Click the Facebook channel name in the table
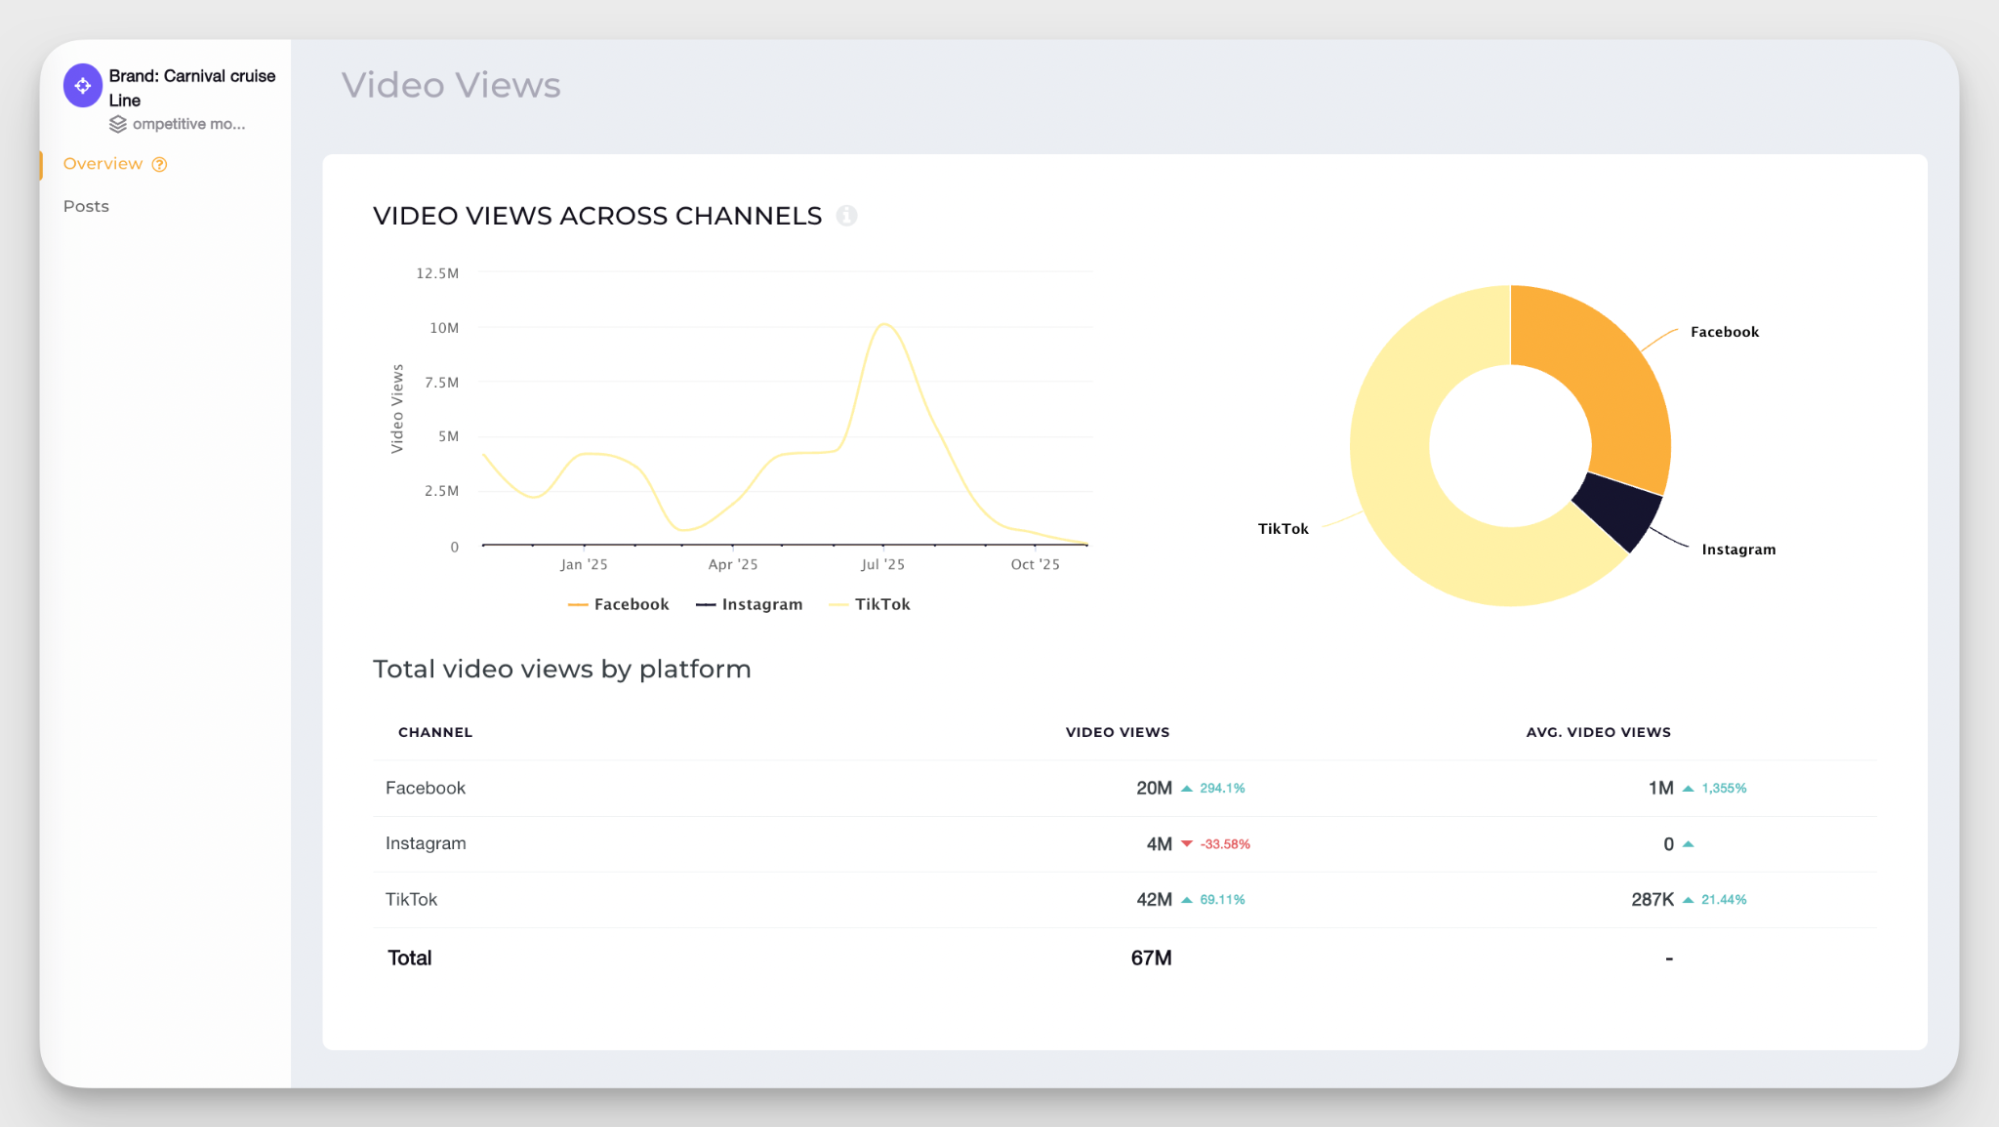The height and width of the screenshot is (1128, 1999). 425,788
